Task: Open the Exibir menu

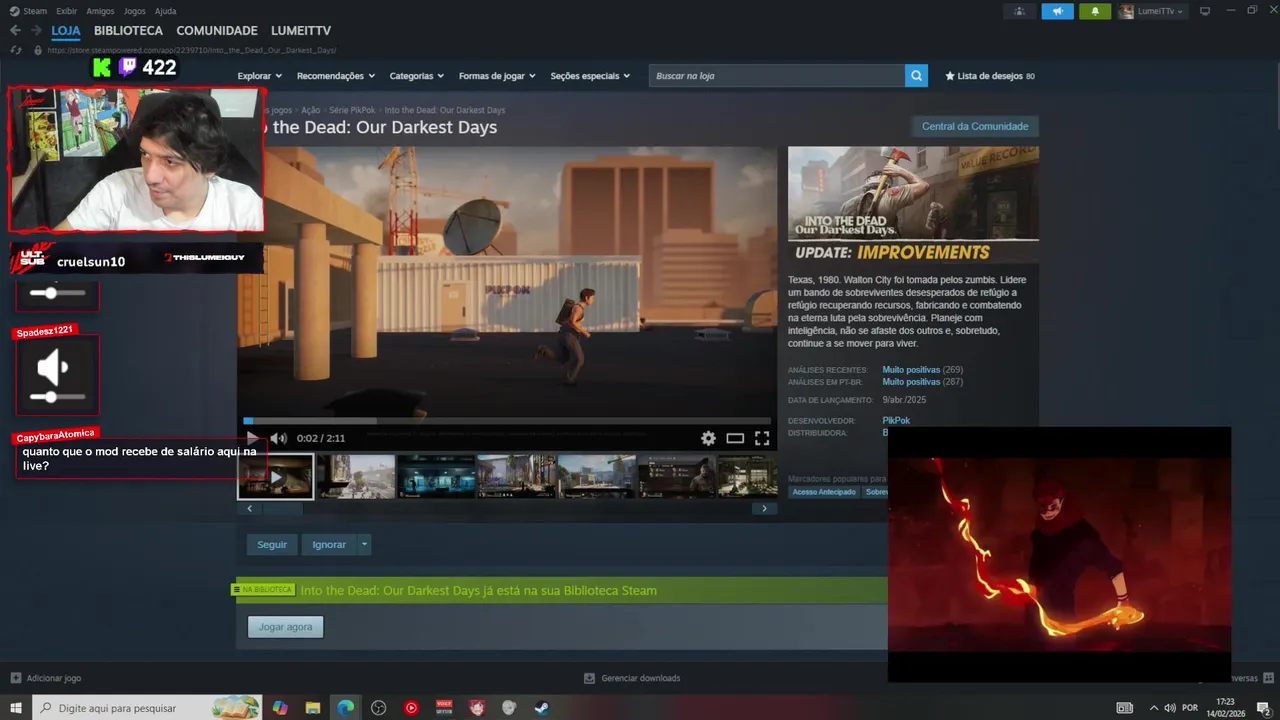Action: click(67, 11)
